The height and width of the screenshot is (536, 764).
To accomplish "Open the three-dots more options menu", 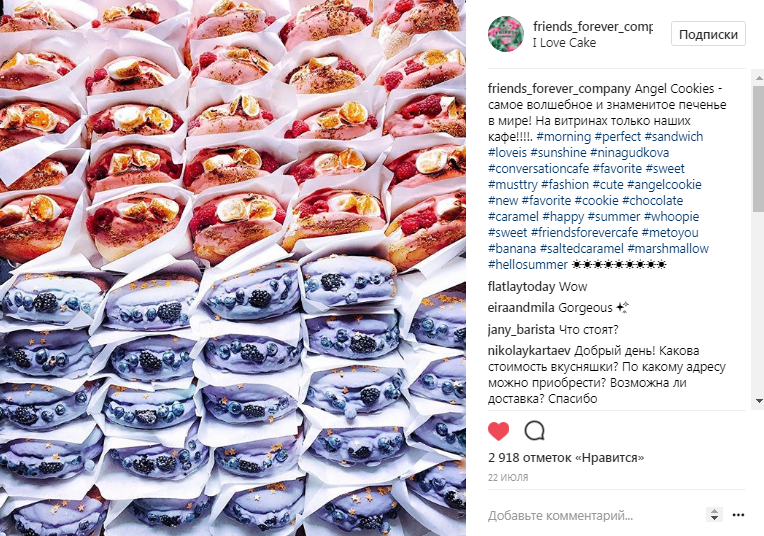I will pos(739,515).
